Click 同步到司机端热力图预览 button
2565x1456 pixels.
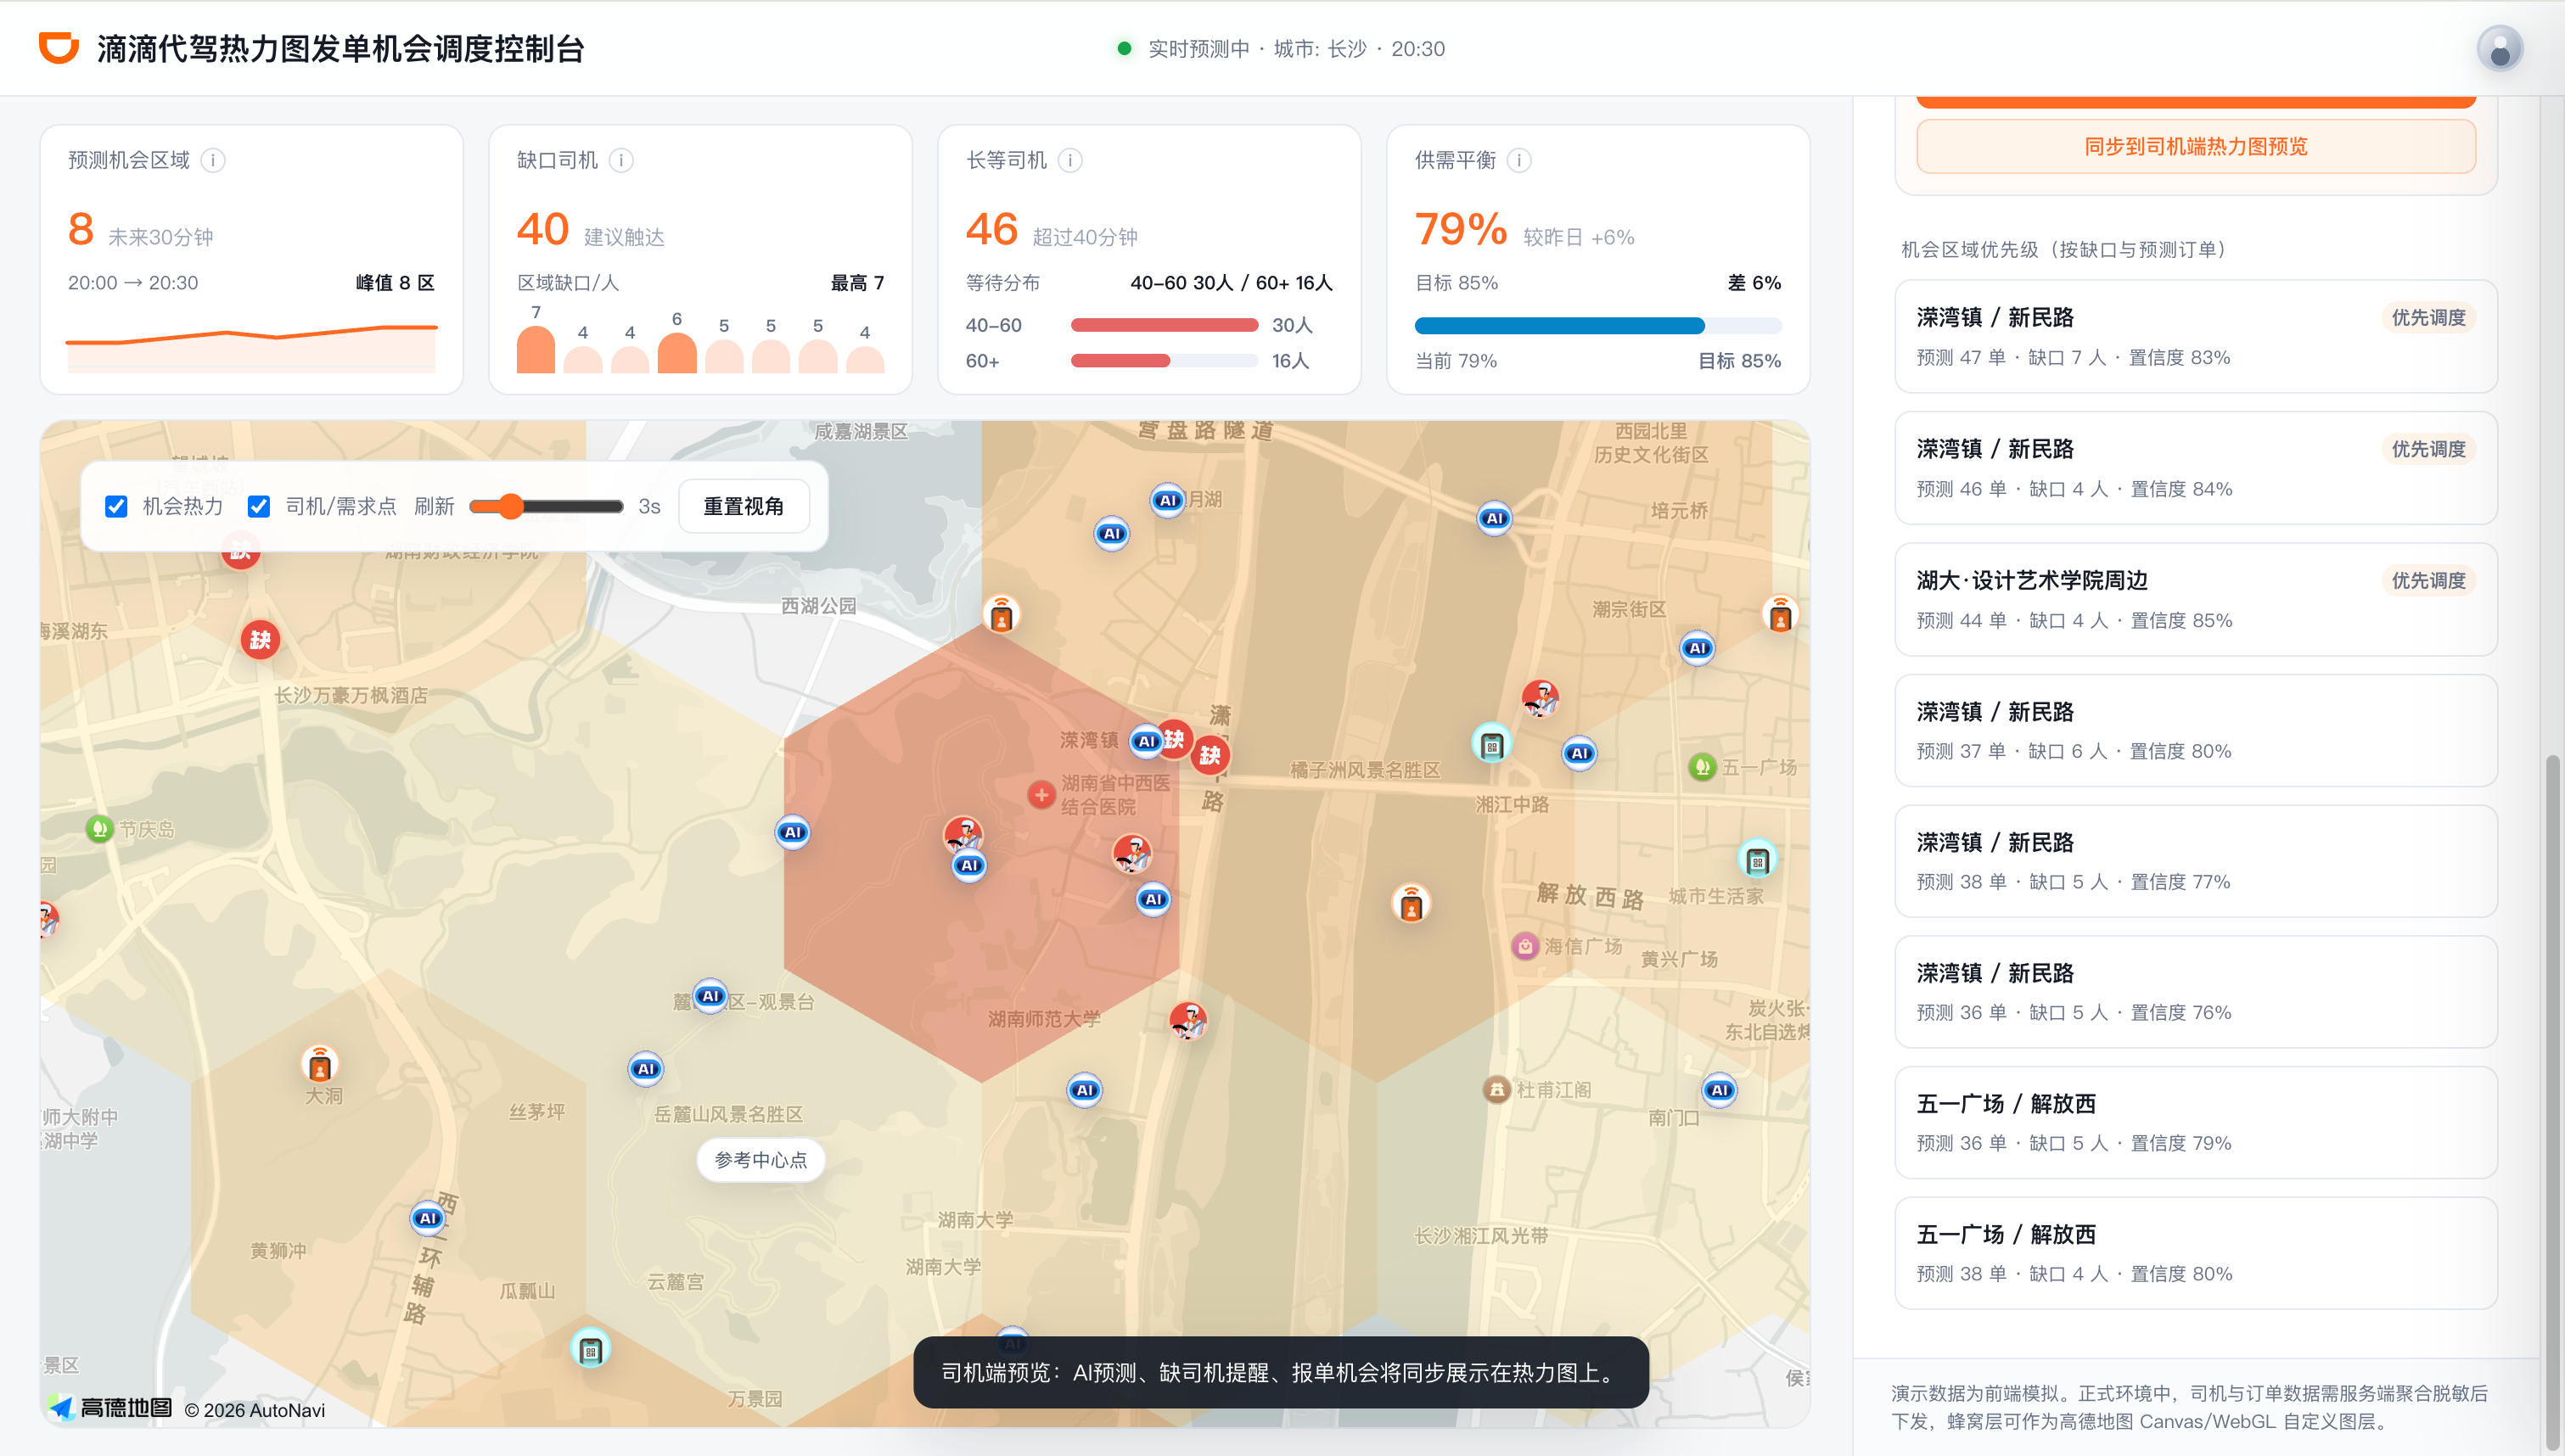click(2196, 146)
